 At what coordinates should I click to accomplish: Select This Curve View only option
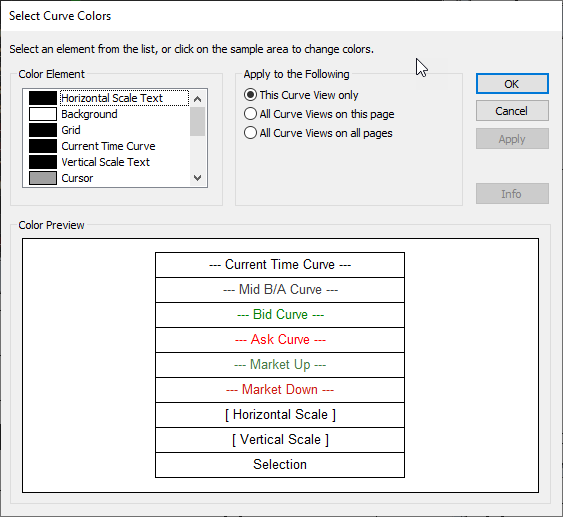[301, 95]
